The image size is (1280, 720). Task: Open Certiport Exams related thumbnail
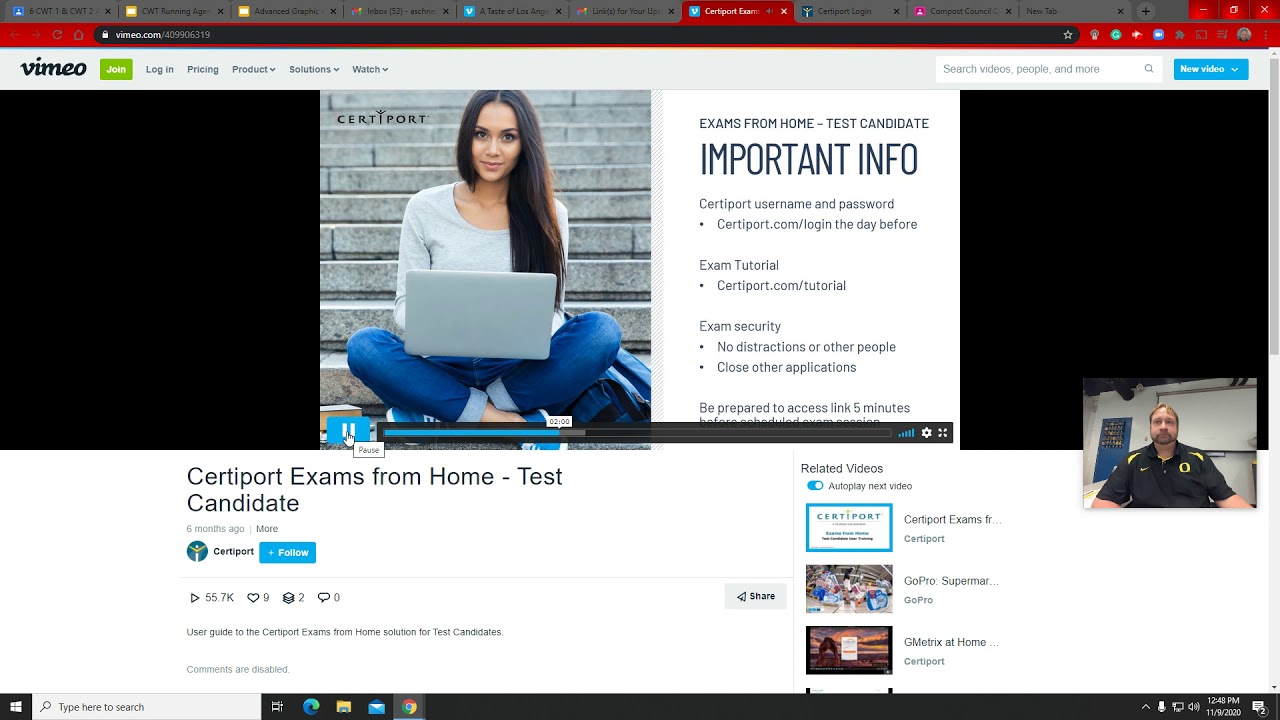click(849, 528)
